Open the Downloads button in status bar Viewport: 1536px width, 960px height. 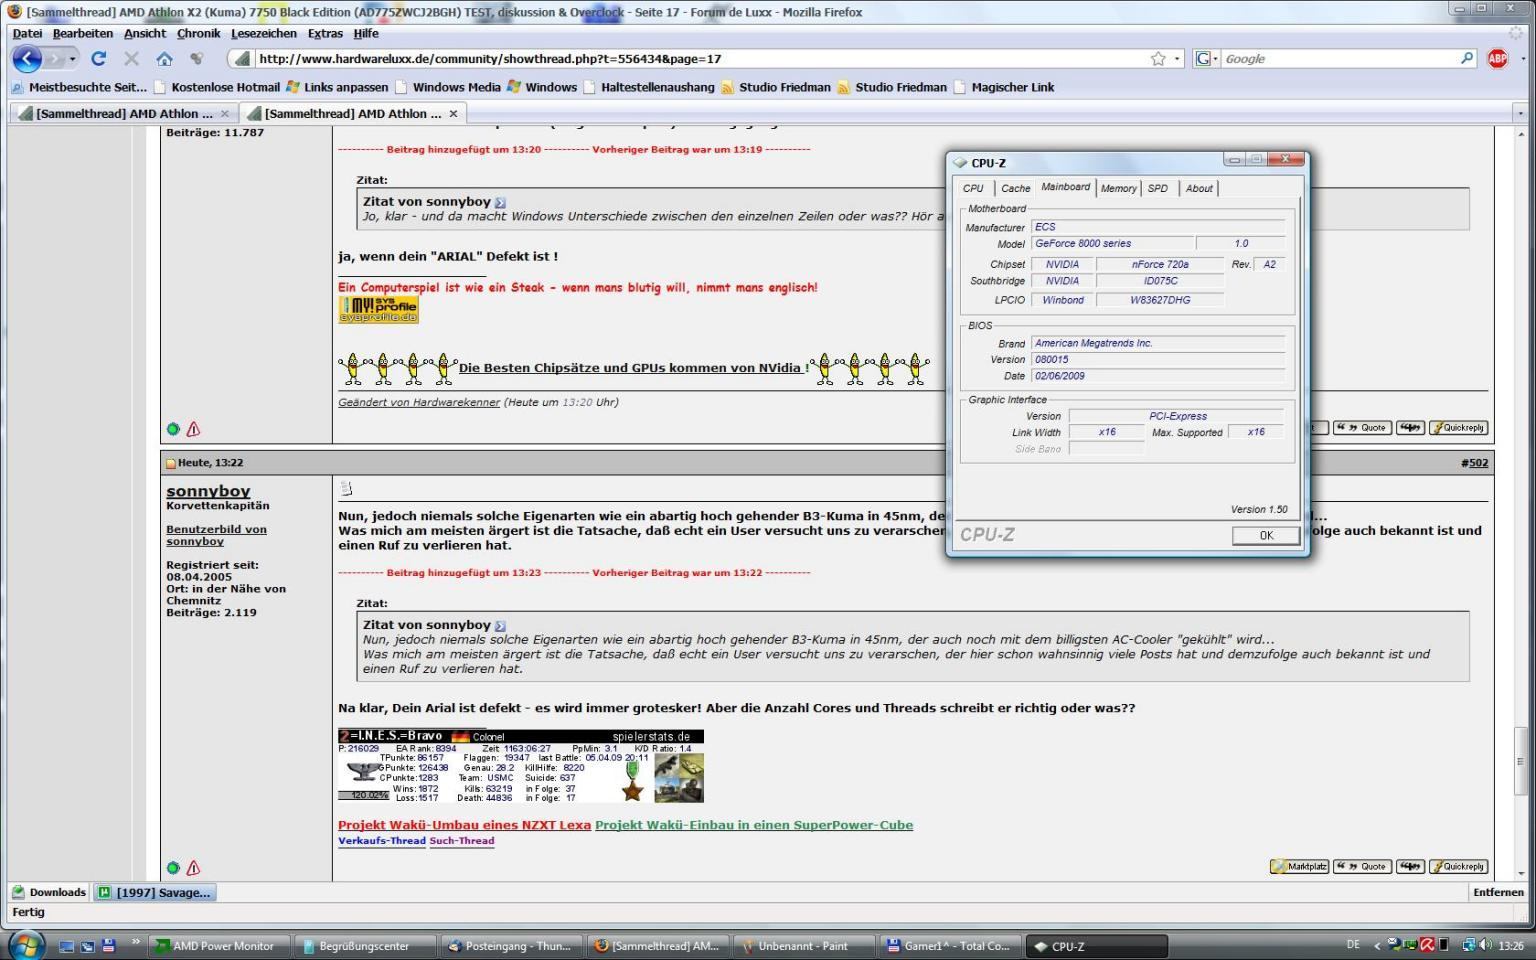coord(49,892)
